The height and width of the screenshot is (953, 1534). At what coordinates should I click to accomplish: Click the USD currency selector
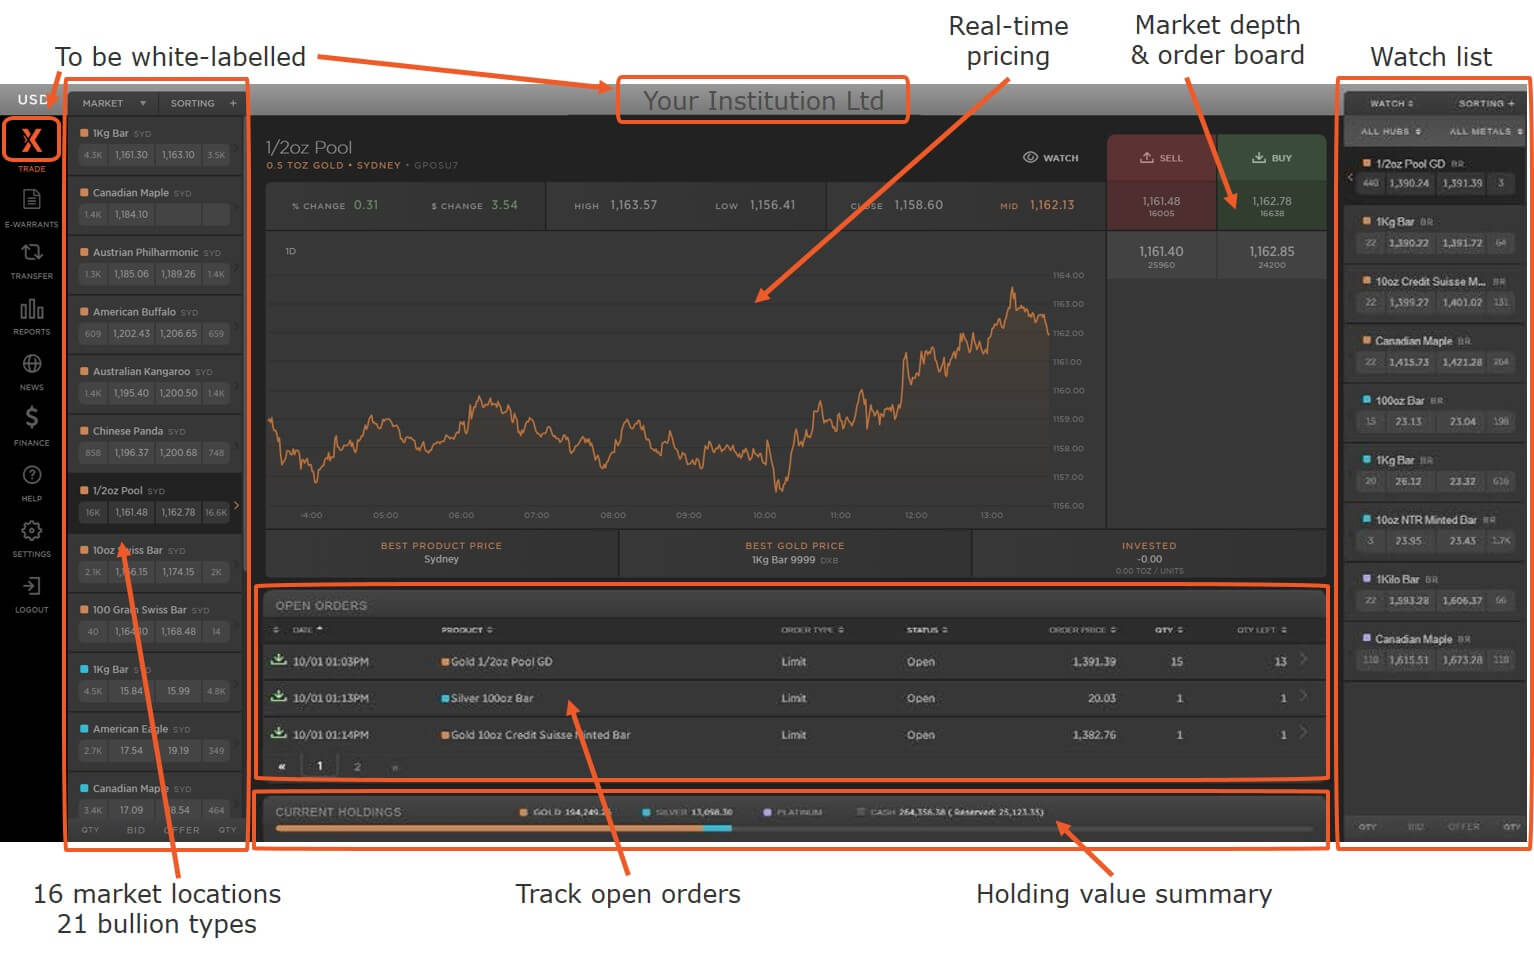32,99
